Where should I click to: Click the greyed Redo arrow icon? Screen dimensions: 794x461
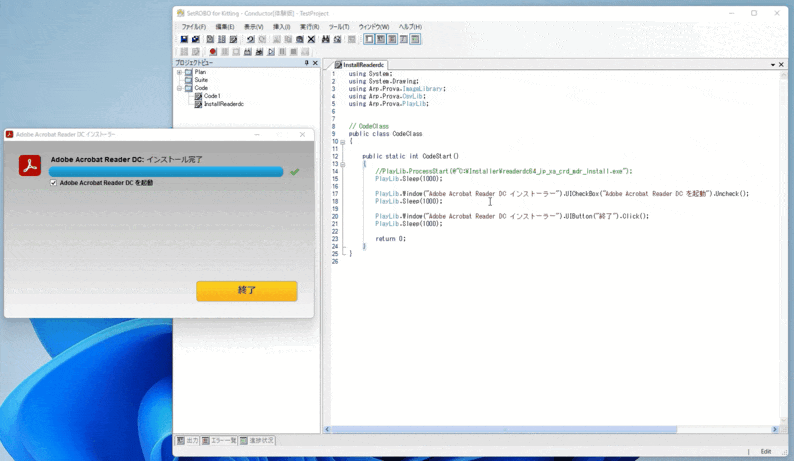pyautogui.click(x=262, y=39)
